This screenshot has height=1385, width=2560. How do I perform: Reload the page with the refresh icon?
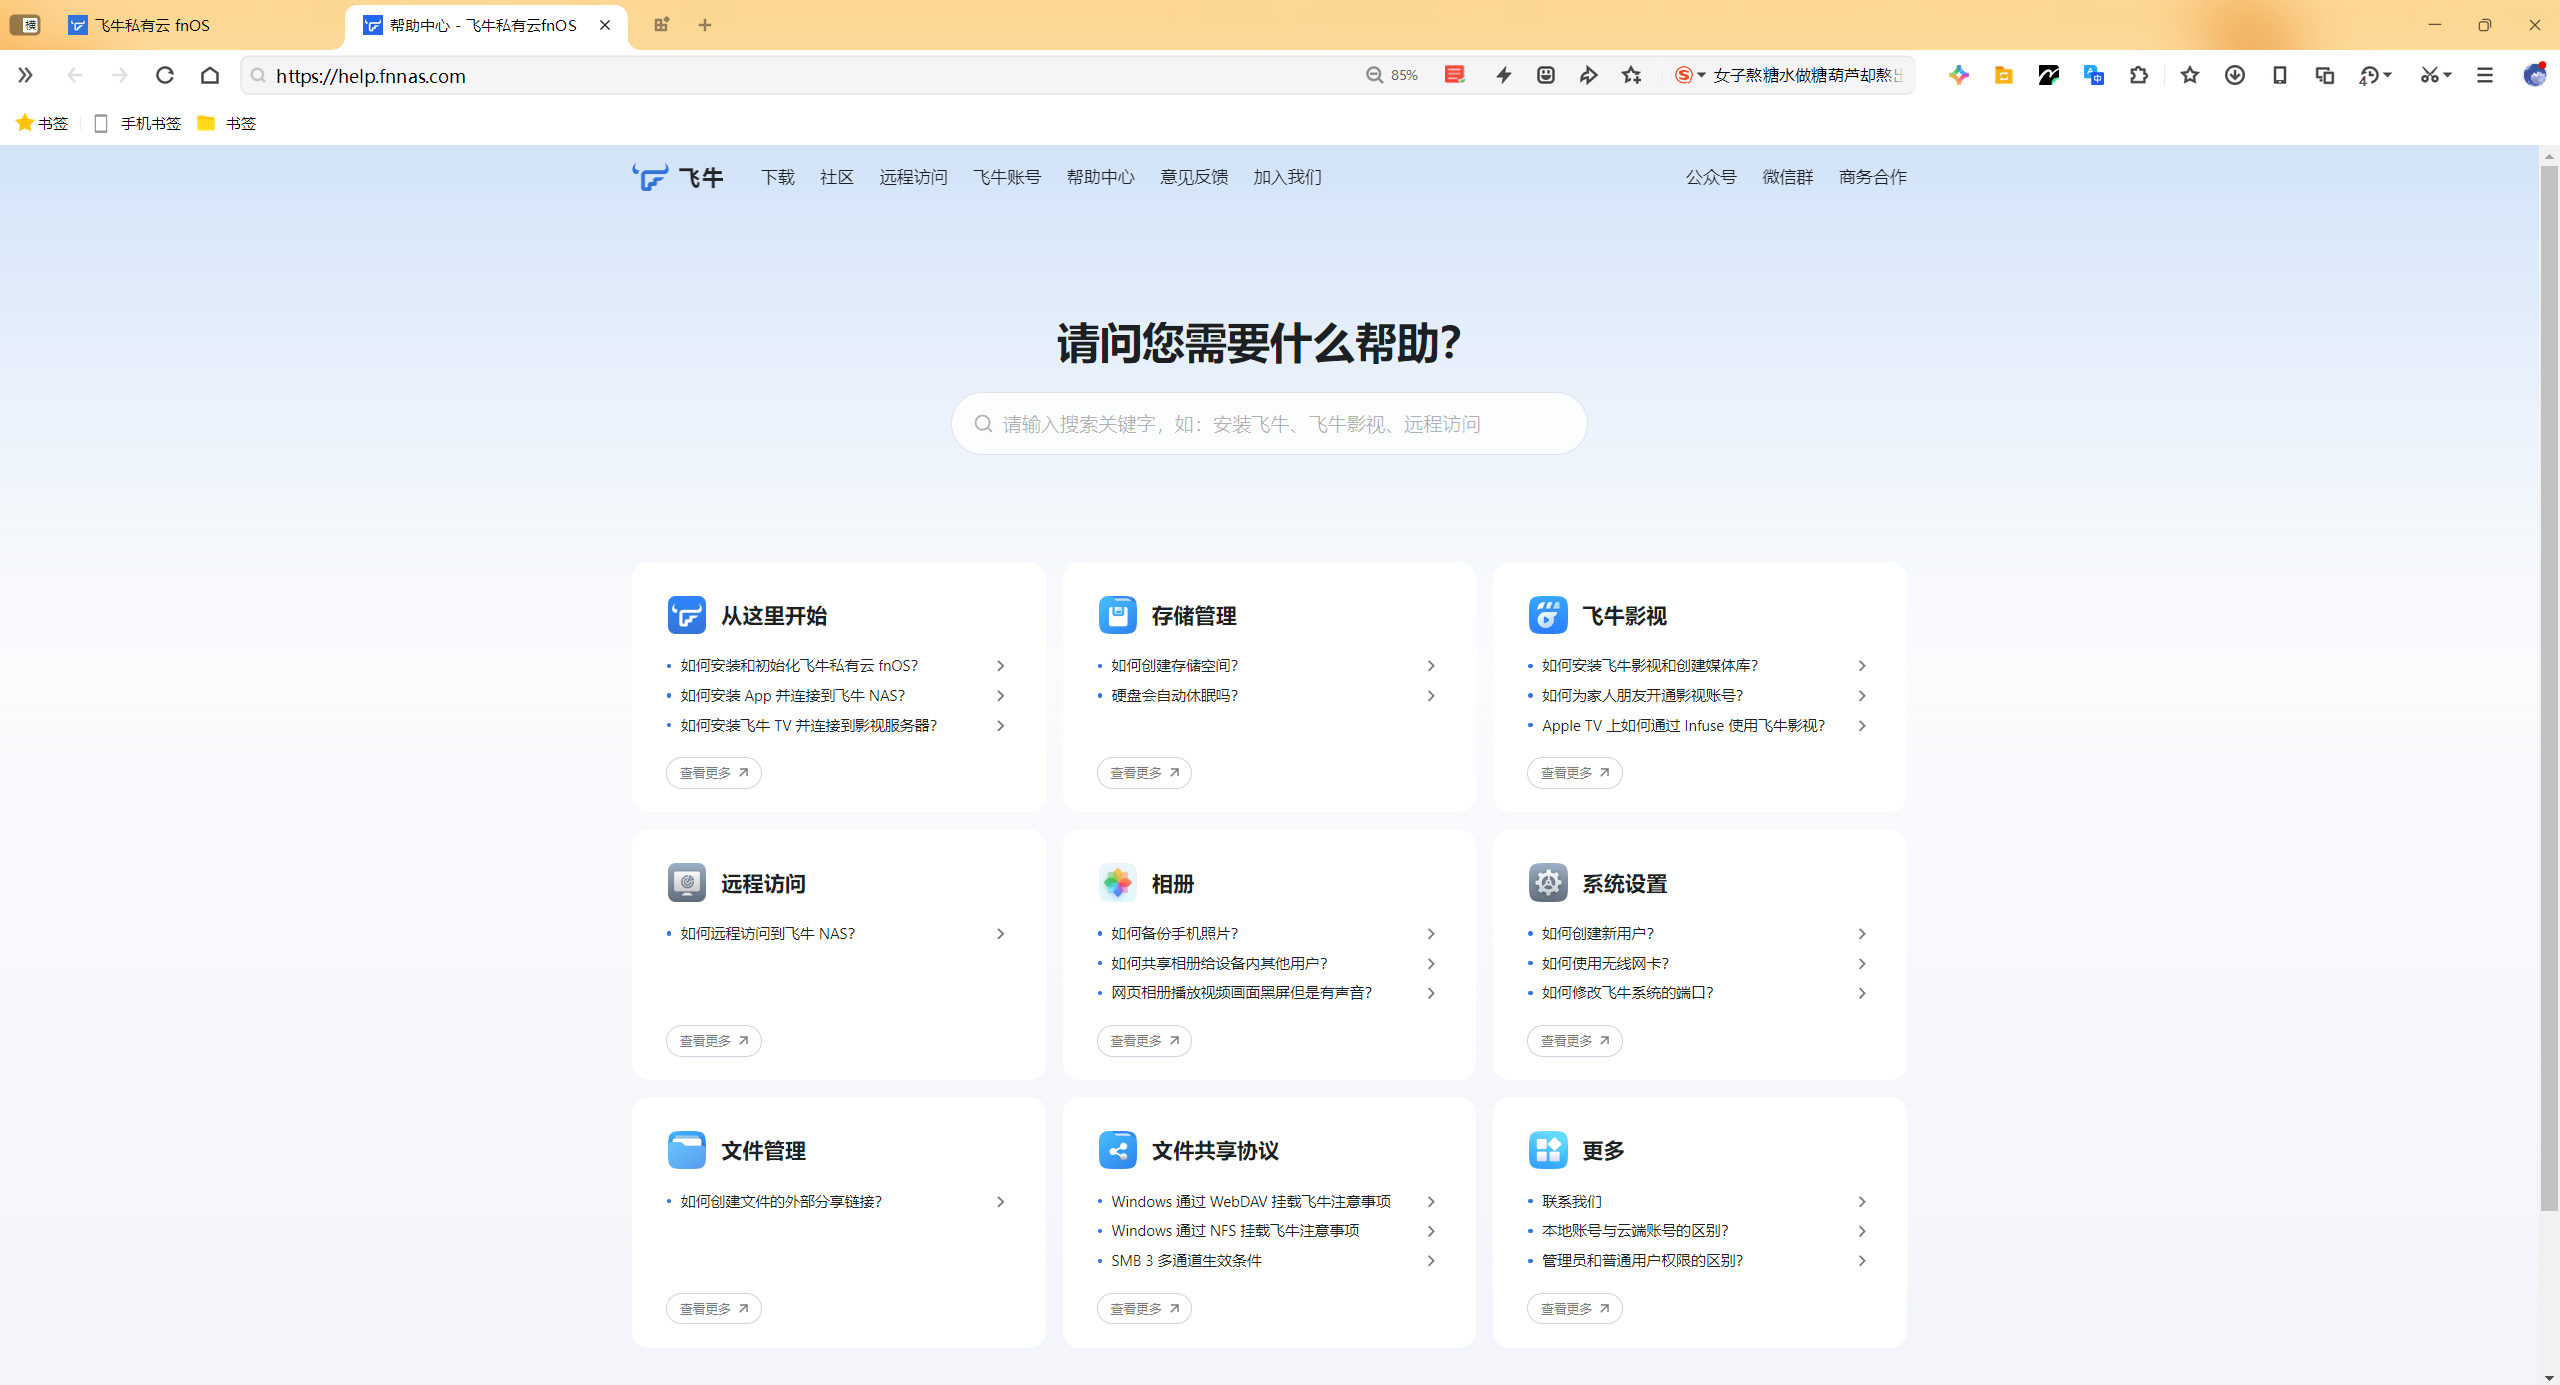[165, 75]
